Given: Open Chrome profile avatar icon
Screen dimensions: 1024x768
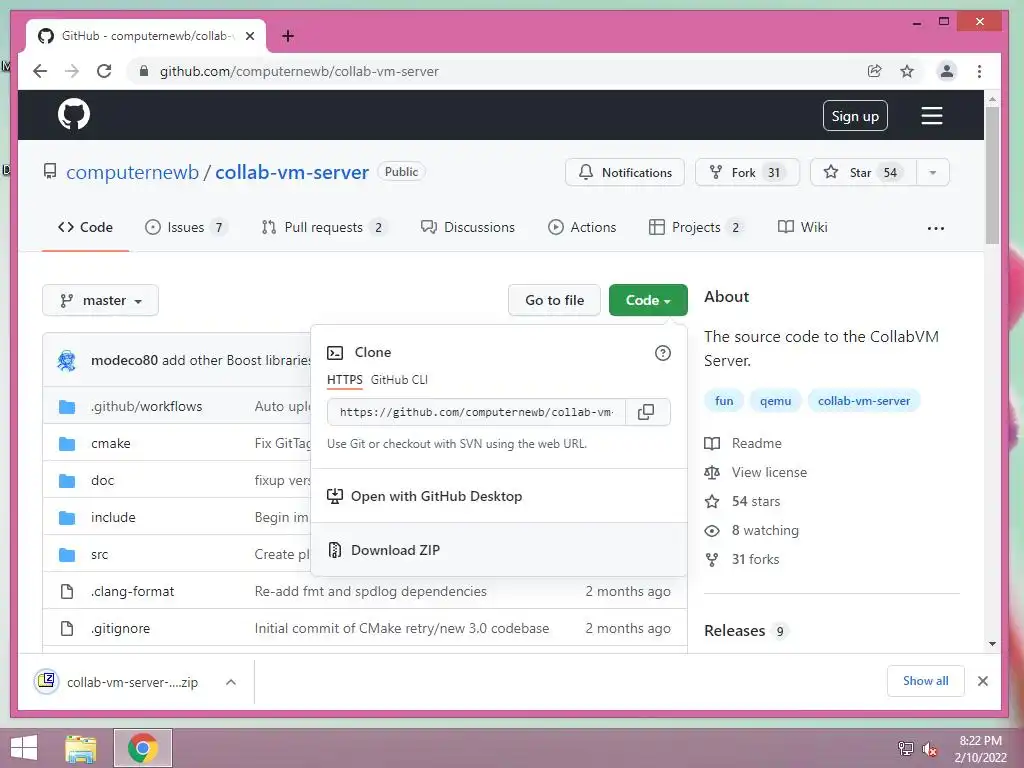Looking at the screenshot, I should pyautogui.click(x=946, y=71).
